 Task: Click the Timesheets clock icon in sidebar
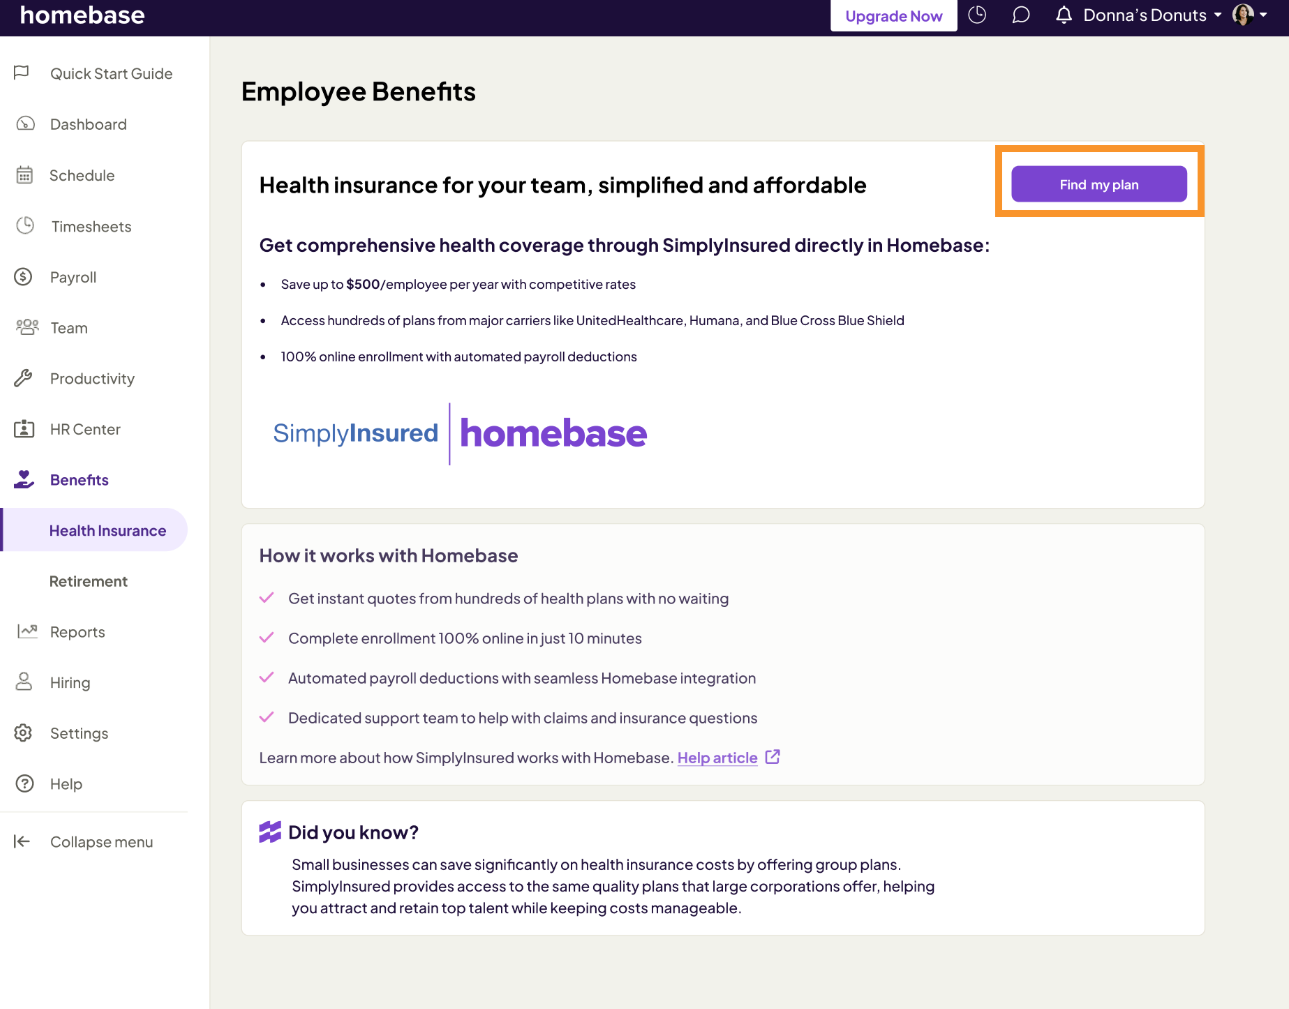[25, 226]
